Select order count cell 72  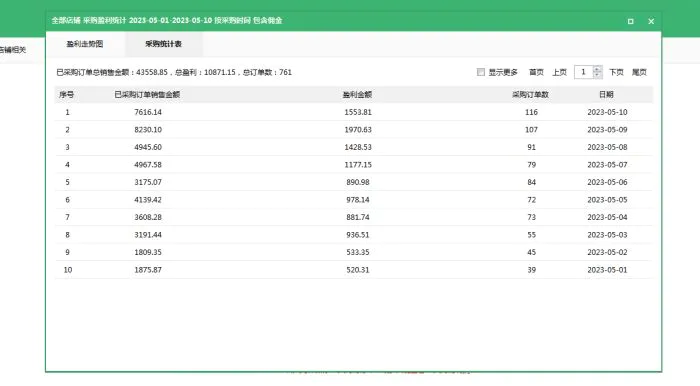pos(531,199)
